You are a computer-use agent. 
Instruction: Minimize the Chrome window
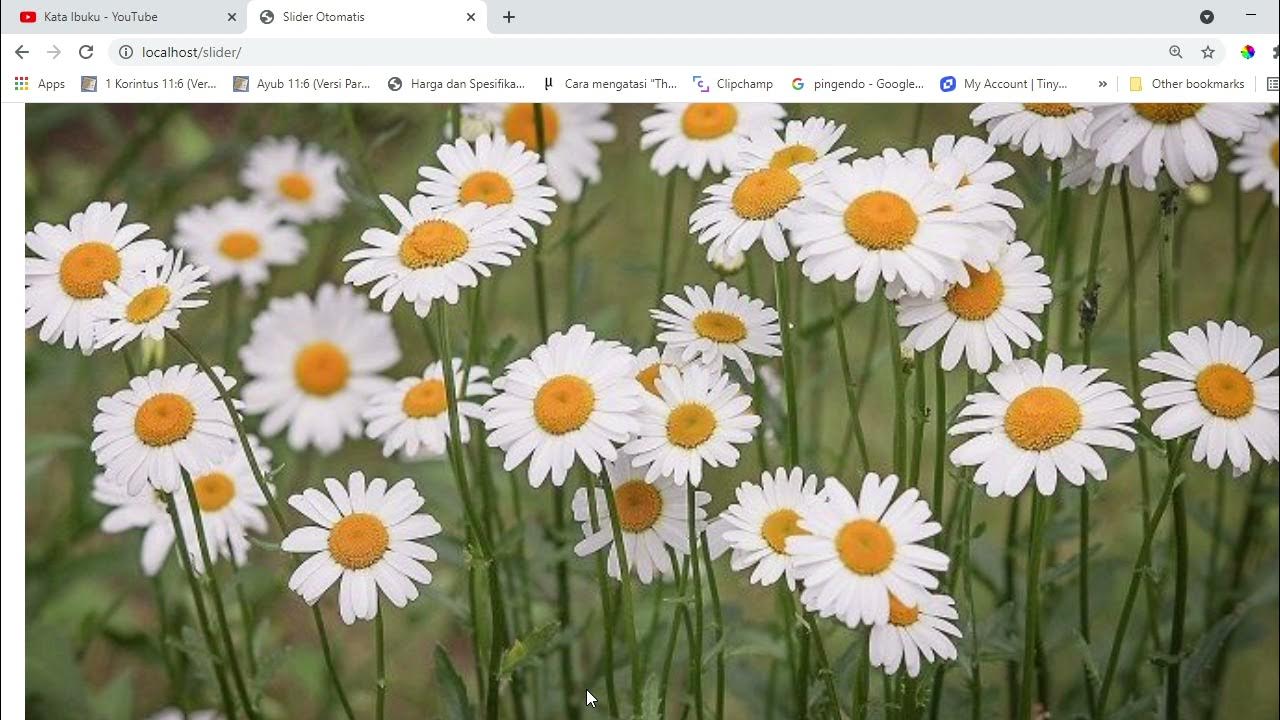tap(1251, 16)
